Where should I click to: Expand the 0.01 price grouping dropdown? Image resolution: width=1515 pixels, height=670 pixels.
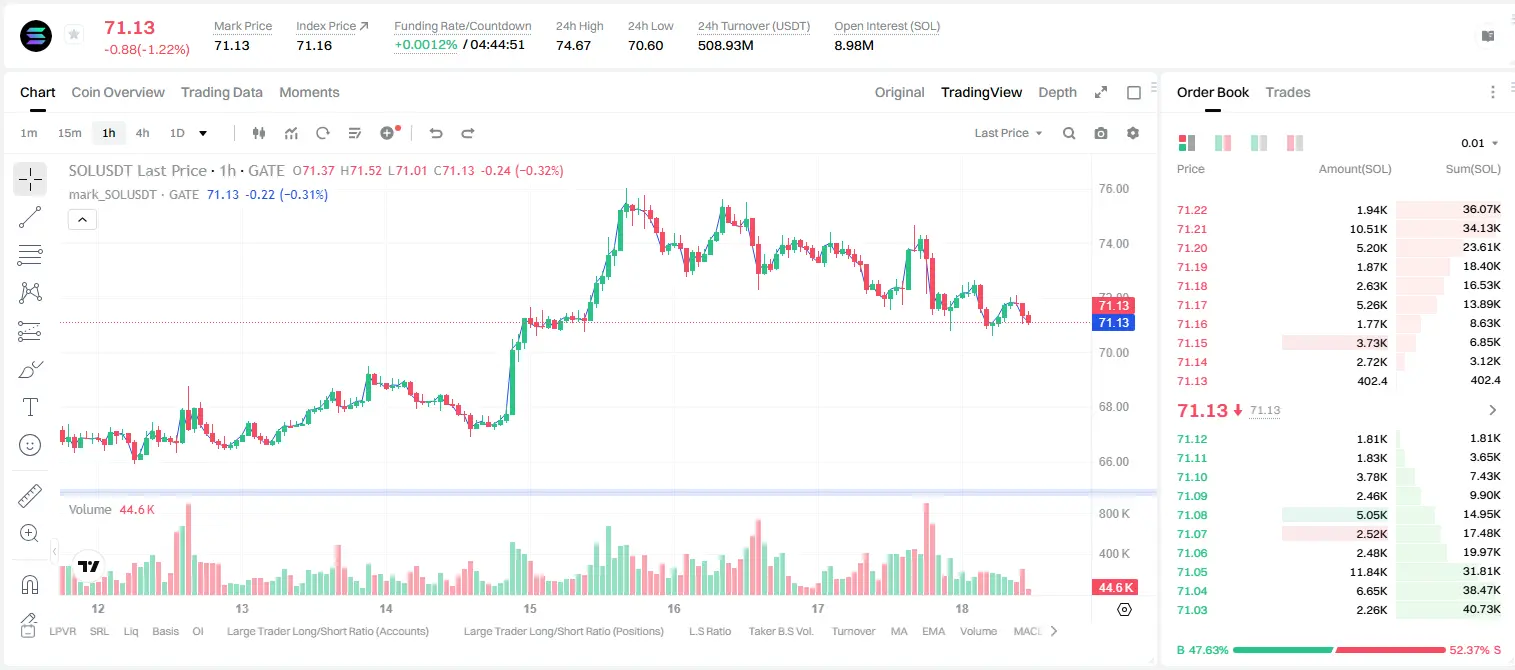click(x=1480, y=143)
